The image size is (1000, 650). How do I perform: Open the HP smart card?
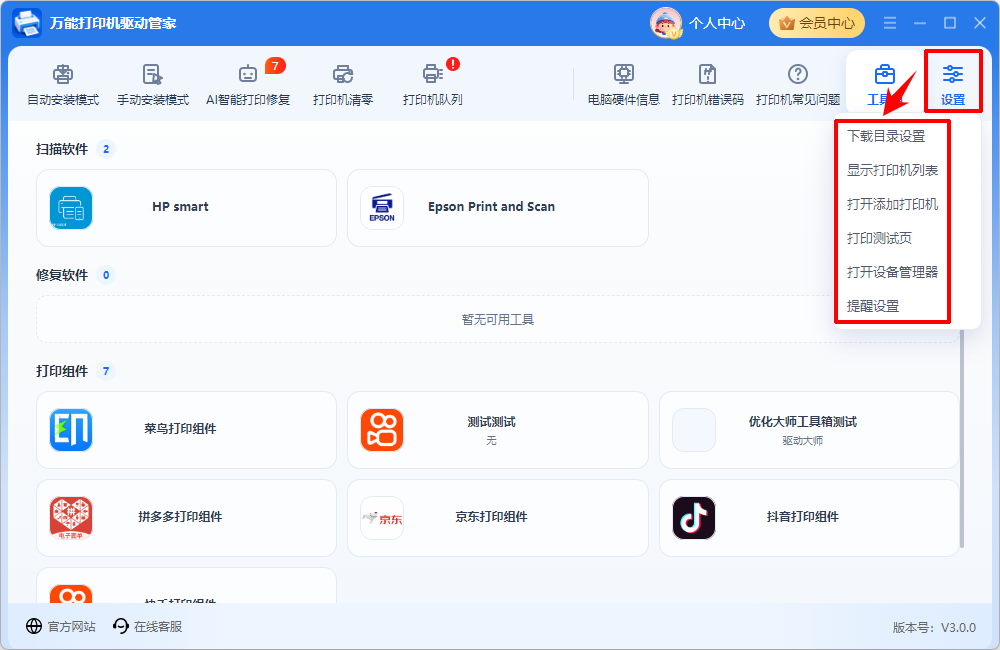click(186, 208)
